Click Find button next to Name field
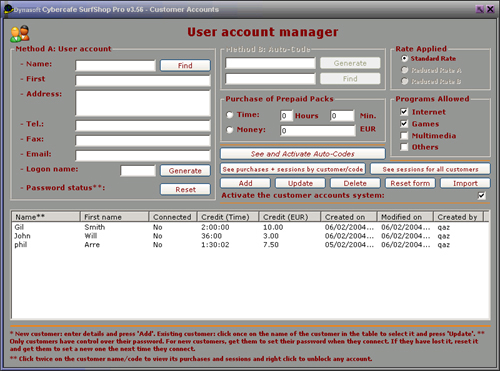 tap(185, 65)
